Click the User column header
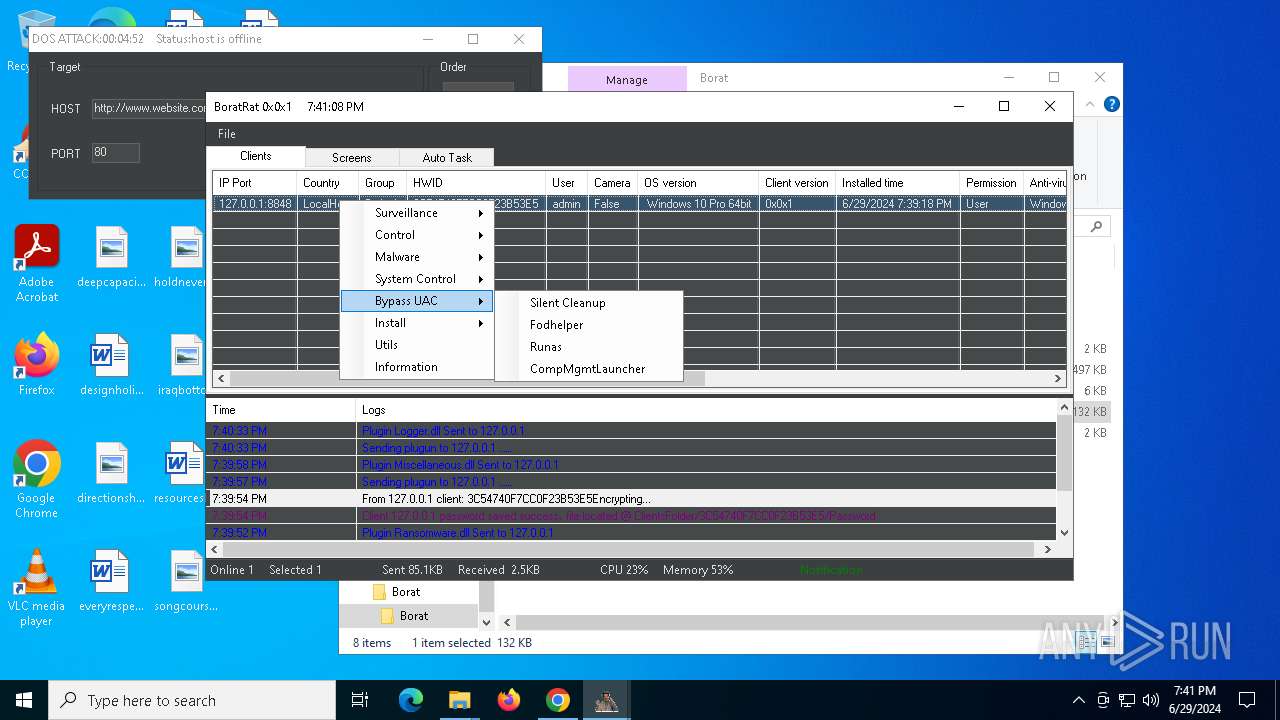The width and height of the screenshot is (1280, 720). [x=567, y=183]
